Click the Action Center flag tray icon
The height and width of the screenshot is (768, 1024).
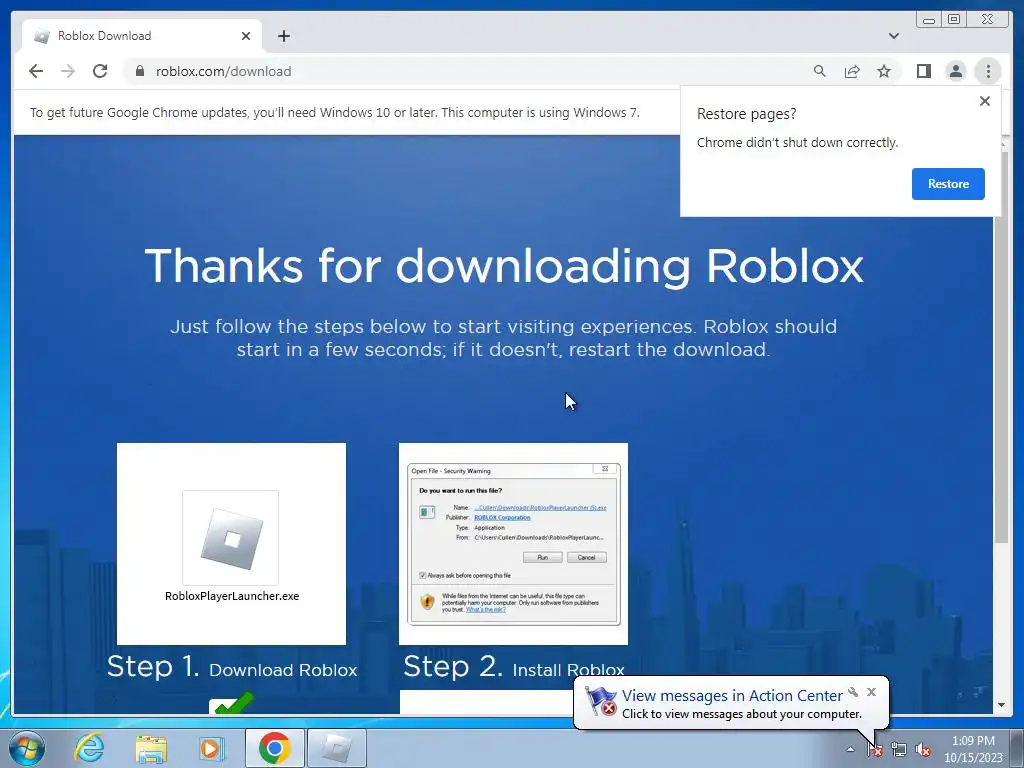874,749
